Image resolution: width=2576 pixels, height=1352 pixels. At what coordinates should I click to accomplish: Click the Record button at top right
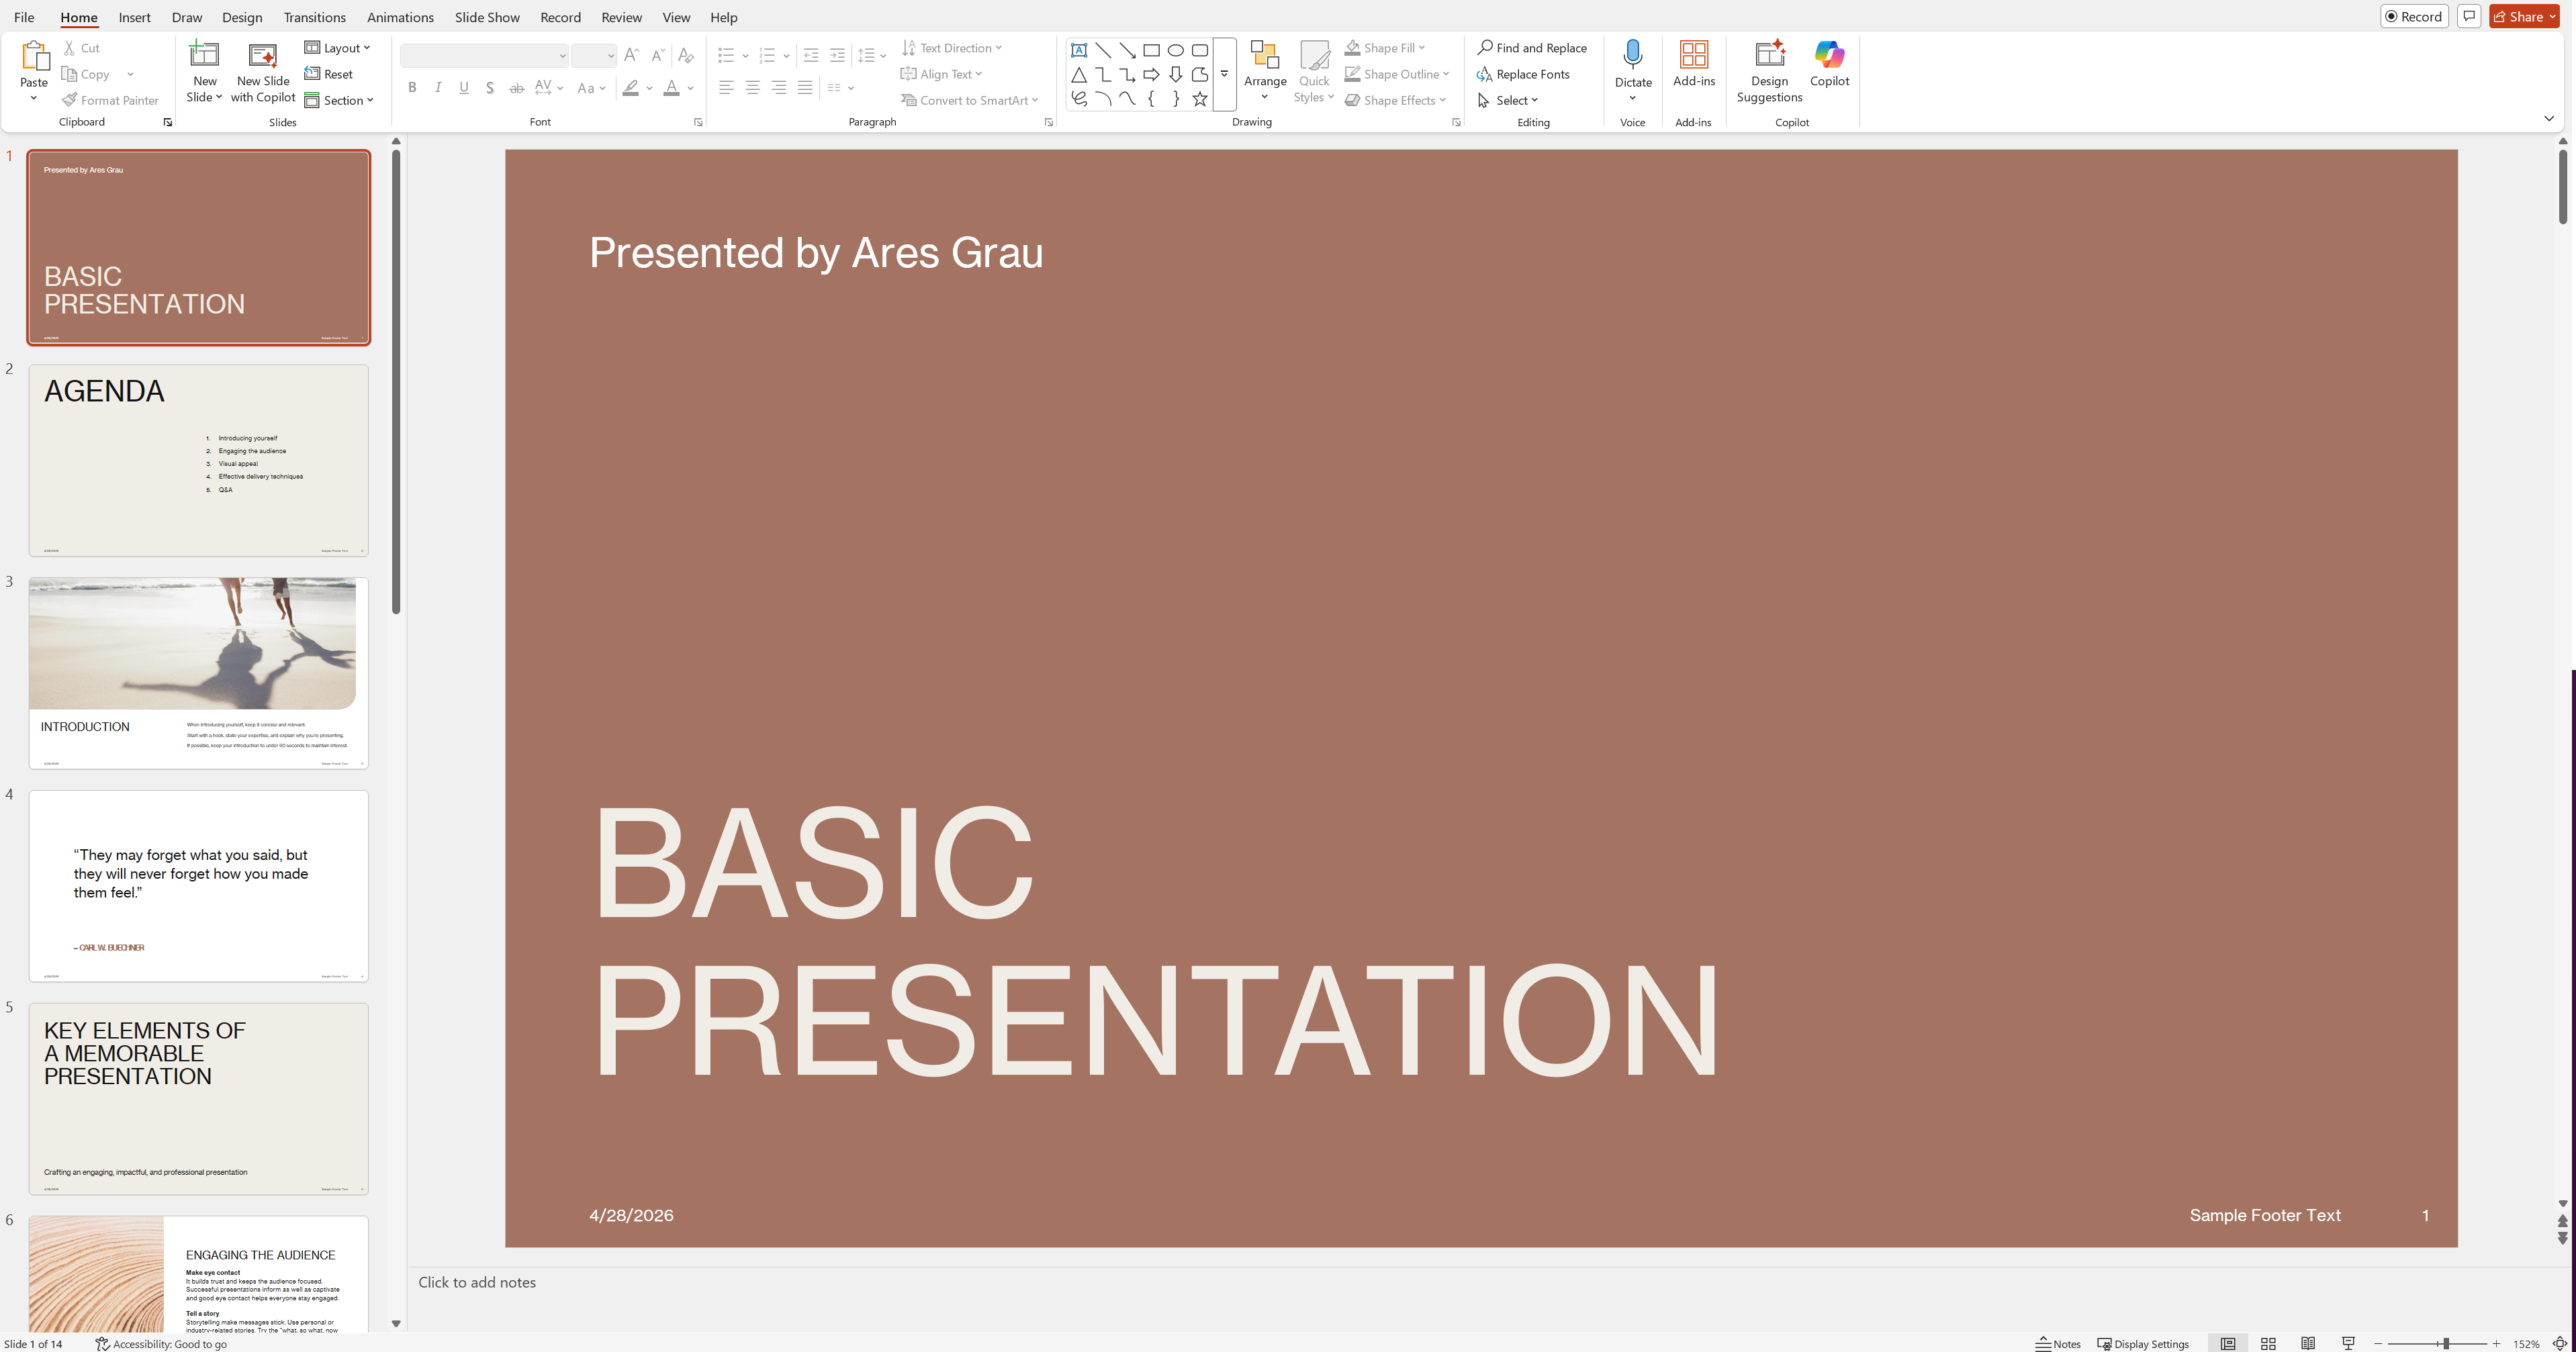pyautogui.click(x=2414, y=16)
